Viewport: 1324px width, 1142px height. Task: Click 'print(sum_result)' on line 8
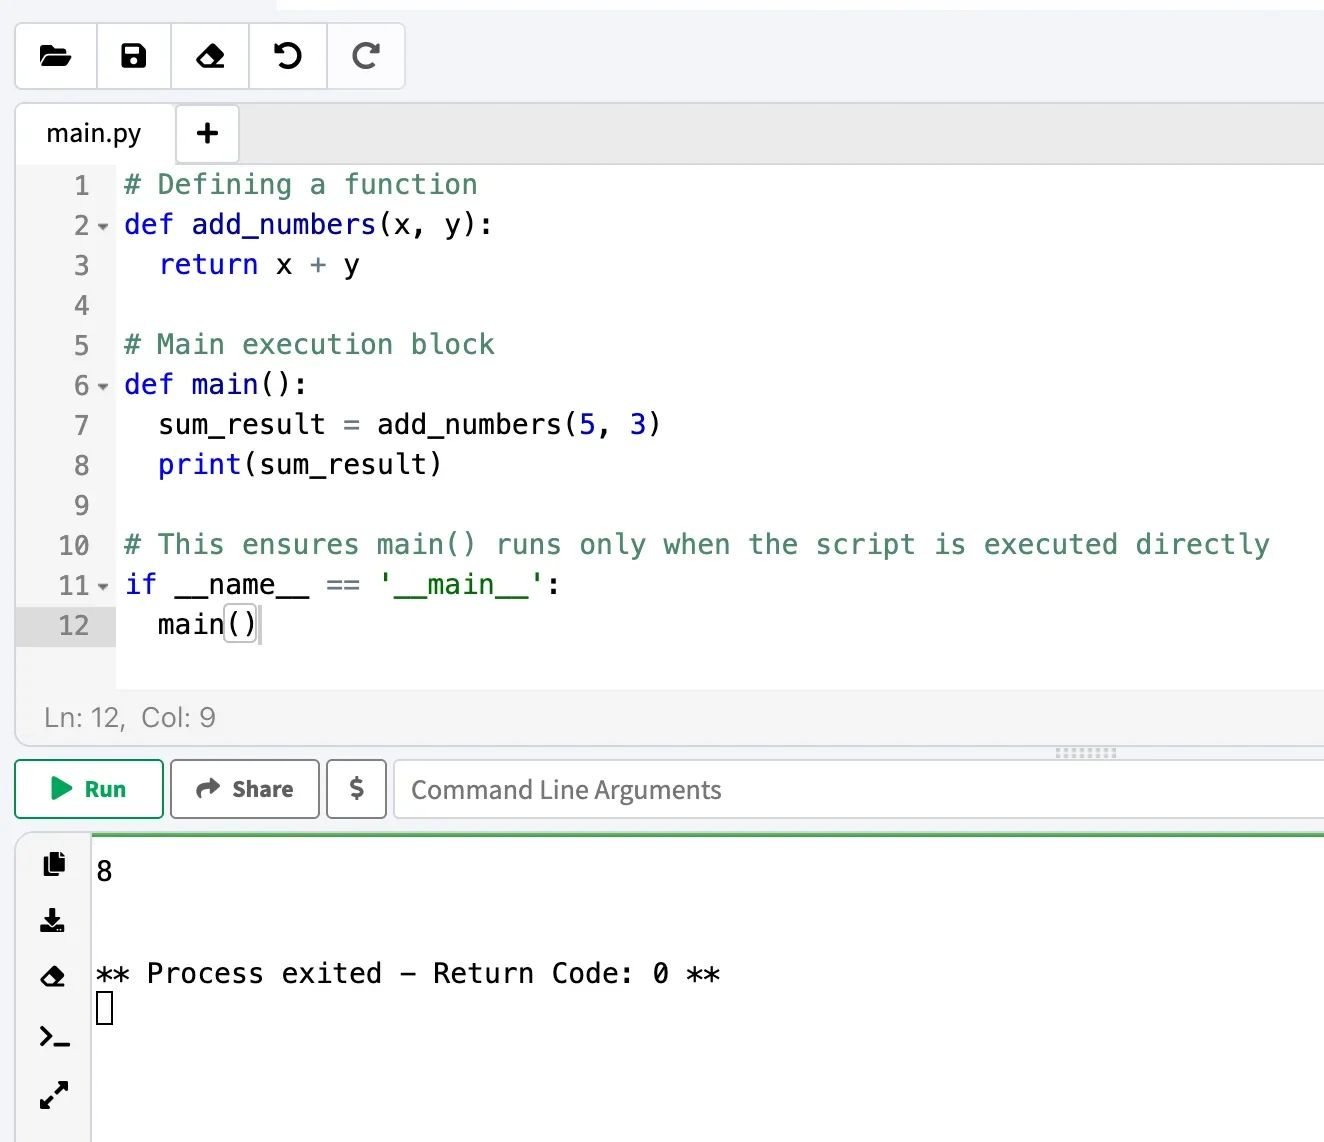point(300,465)
